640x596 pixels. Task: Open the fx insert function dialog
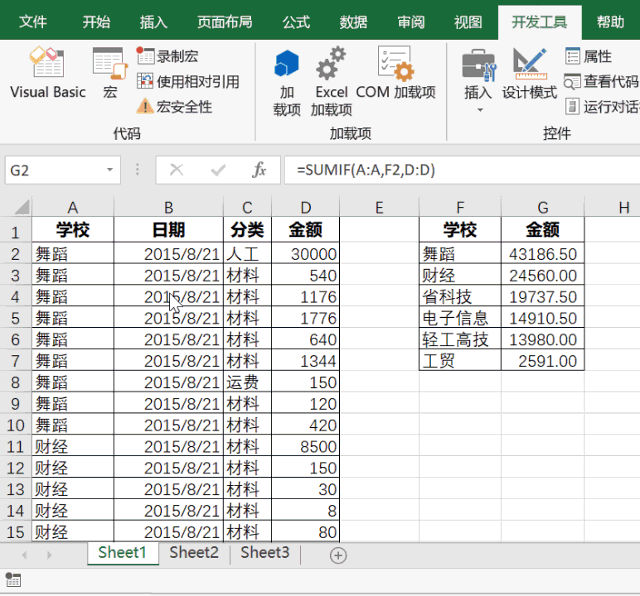(259, 170)
